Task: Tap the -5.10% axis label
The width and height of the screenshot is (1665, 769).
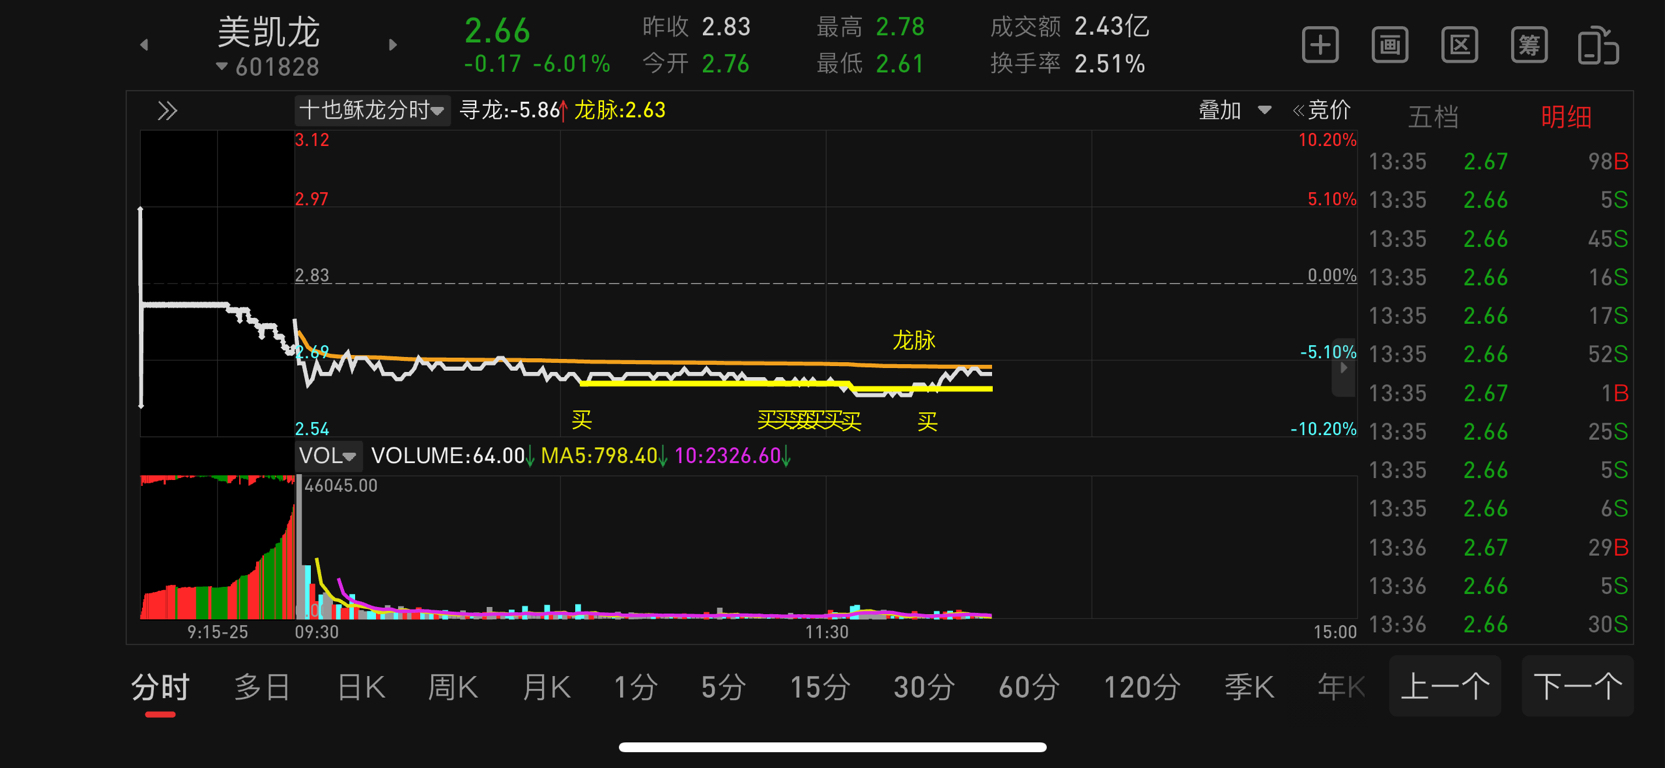Action: point(1328,352)
